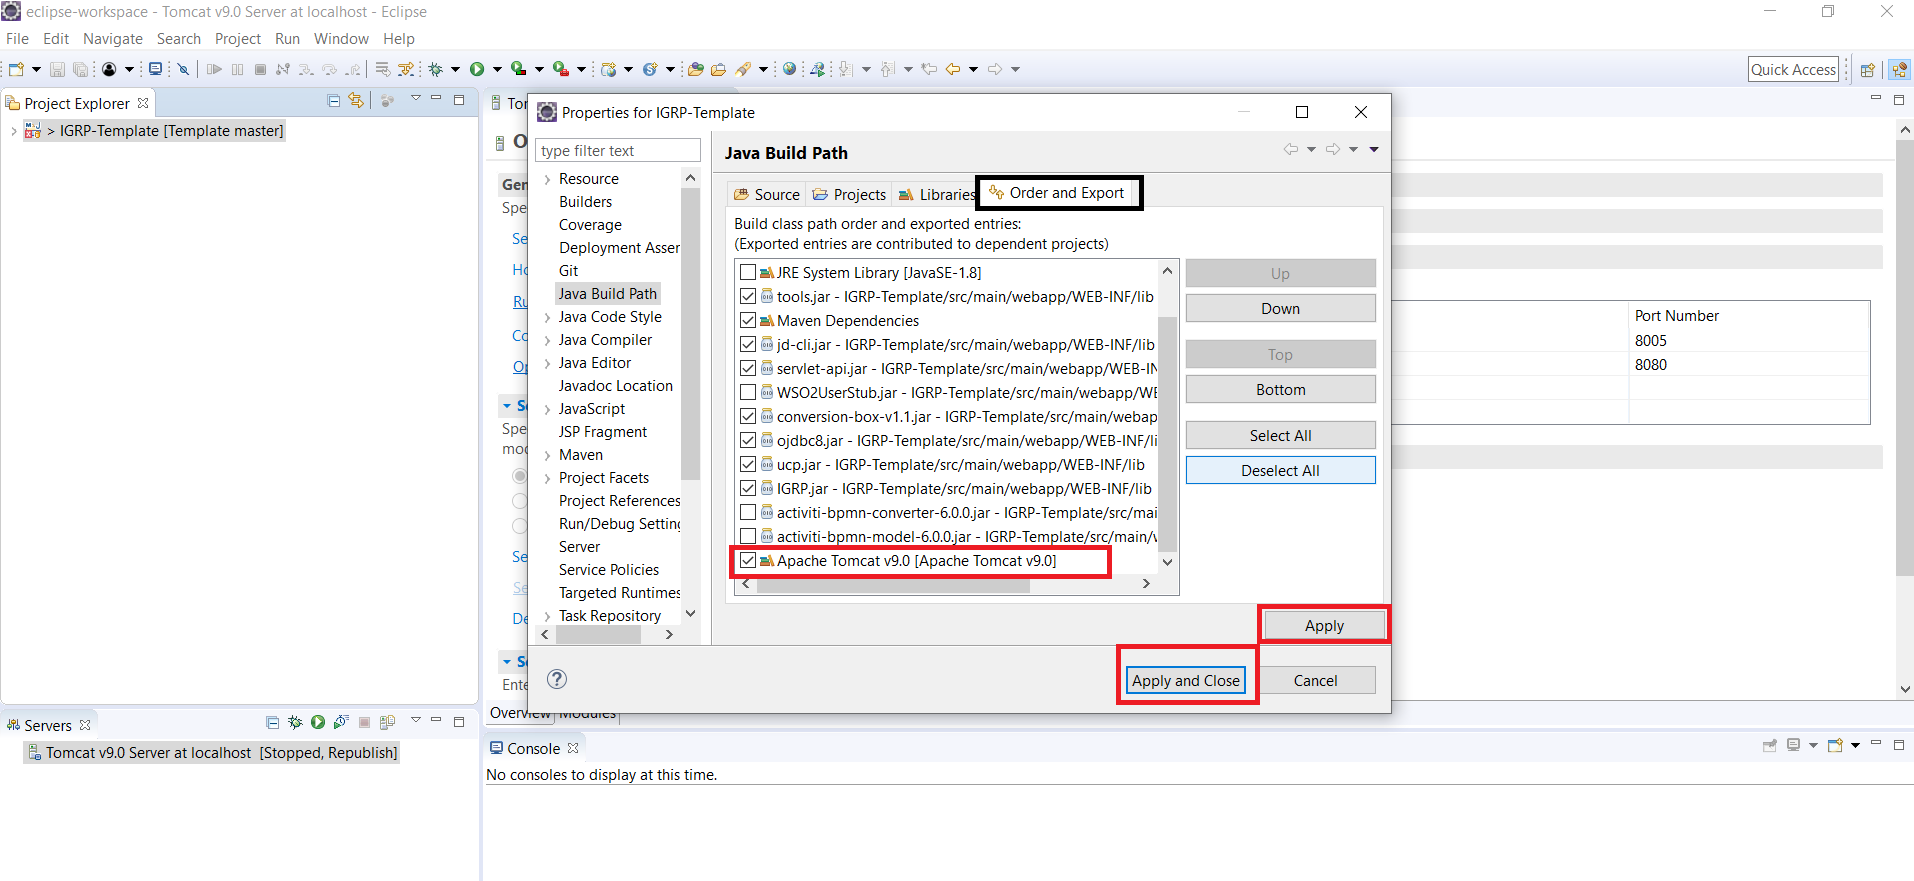The image size is (1914, 881).
Task: Start the server in profile mode
Action: click(341, 722)
